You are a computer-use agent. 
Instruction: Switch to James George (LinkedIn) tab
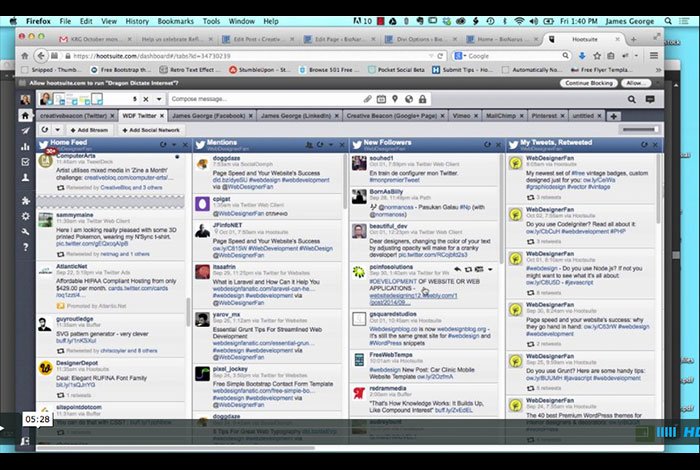(296, 116)
